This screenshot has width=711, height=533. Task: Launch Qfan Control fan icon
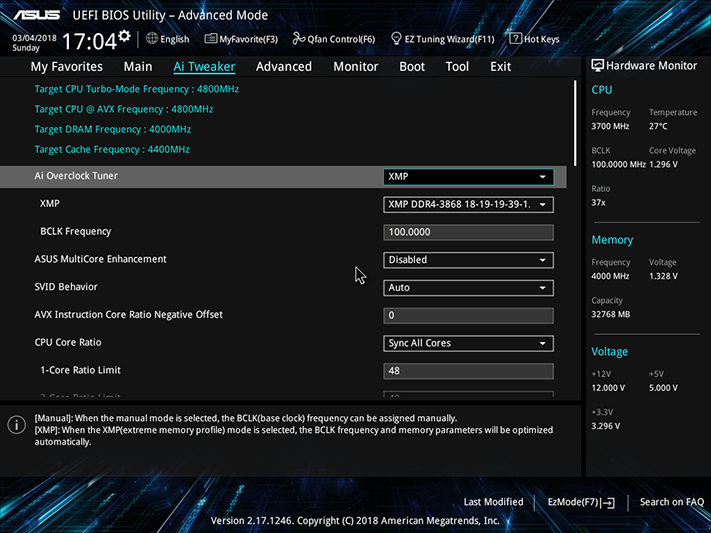pyautogui.click(x=299, y=39)
